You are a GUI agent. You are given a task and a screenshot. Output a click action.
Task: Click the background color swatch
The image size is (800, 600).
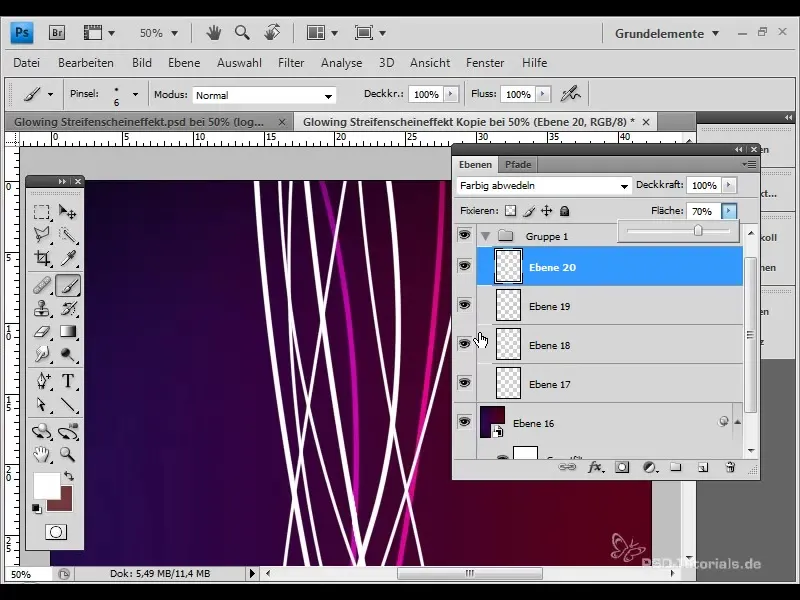tap(65, 503)
